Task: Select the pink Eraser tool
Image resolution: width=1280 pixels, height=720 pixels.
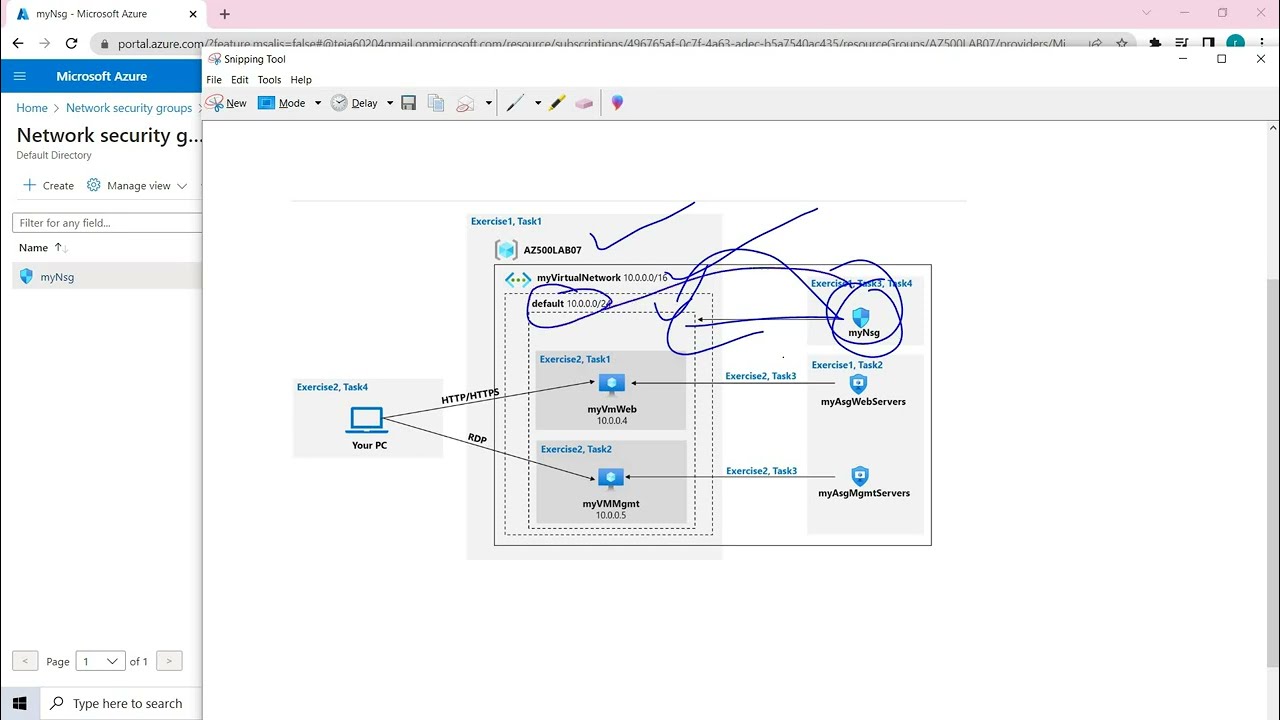Action: click(x=584, y=103)
